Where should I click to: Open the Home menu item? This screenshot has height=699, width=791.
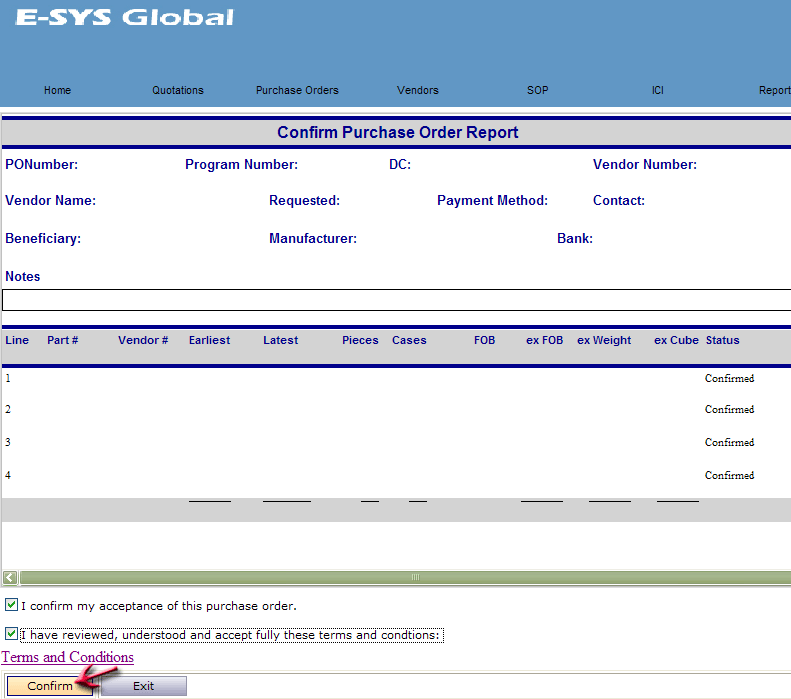pos(57,90)
